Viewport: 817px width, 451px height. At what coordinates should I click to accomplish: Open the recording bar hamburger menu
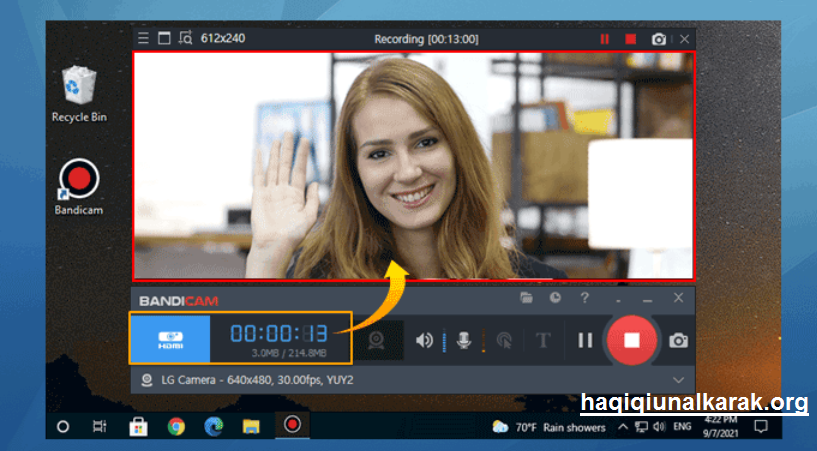(143, 38)
